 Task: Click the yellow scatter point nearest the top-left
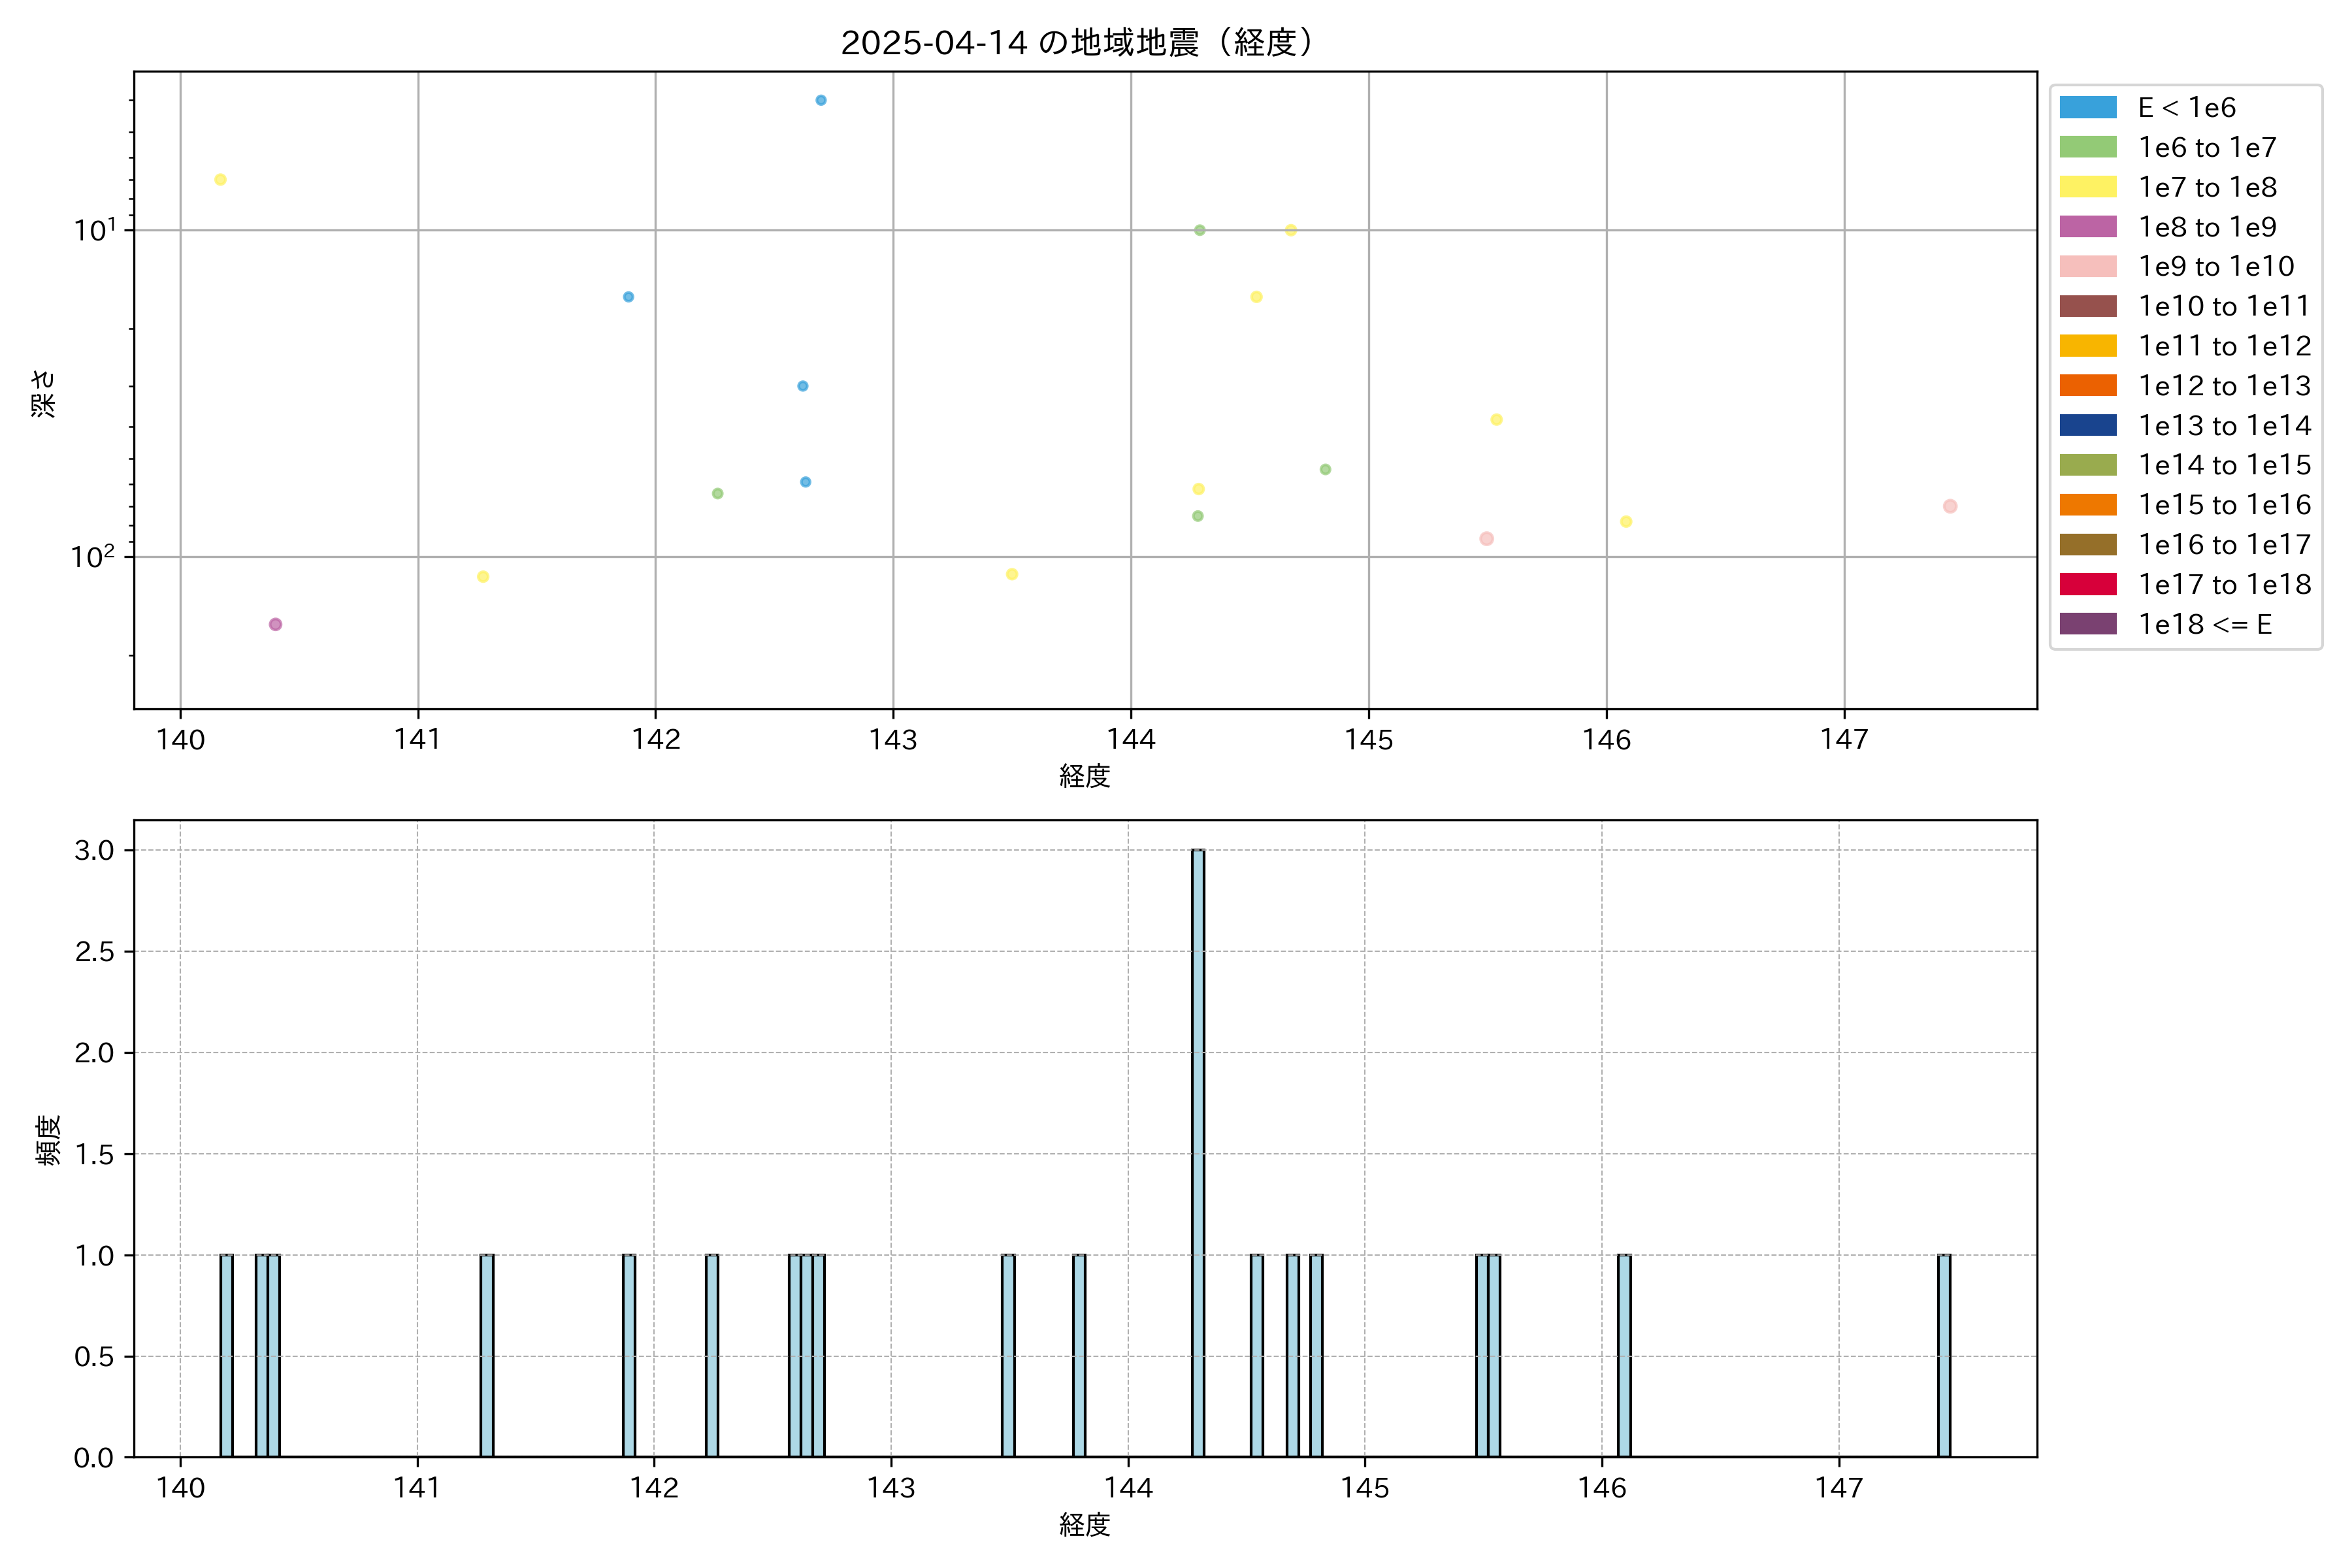[x=220, y=180]
